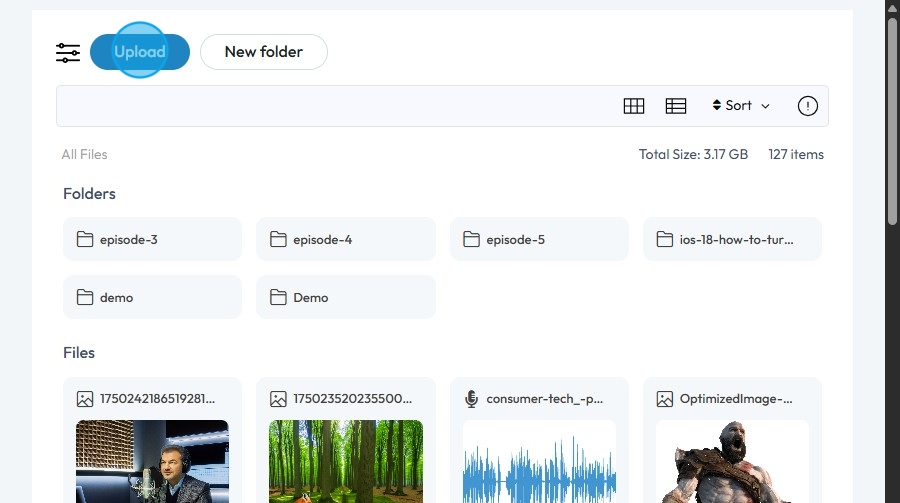
Task: Select file name consumer-tech_-p...
Action: point(545,399)
